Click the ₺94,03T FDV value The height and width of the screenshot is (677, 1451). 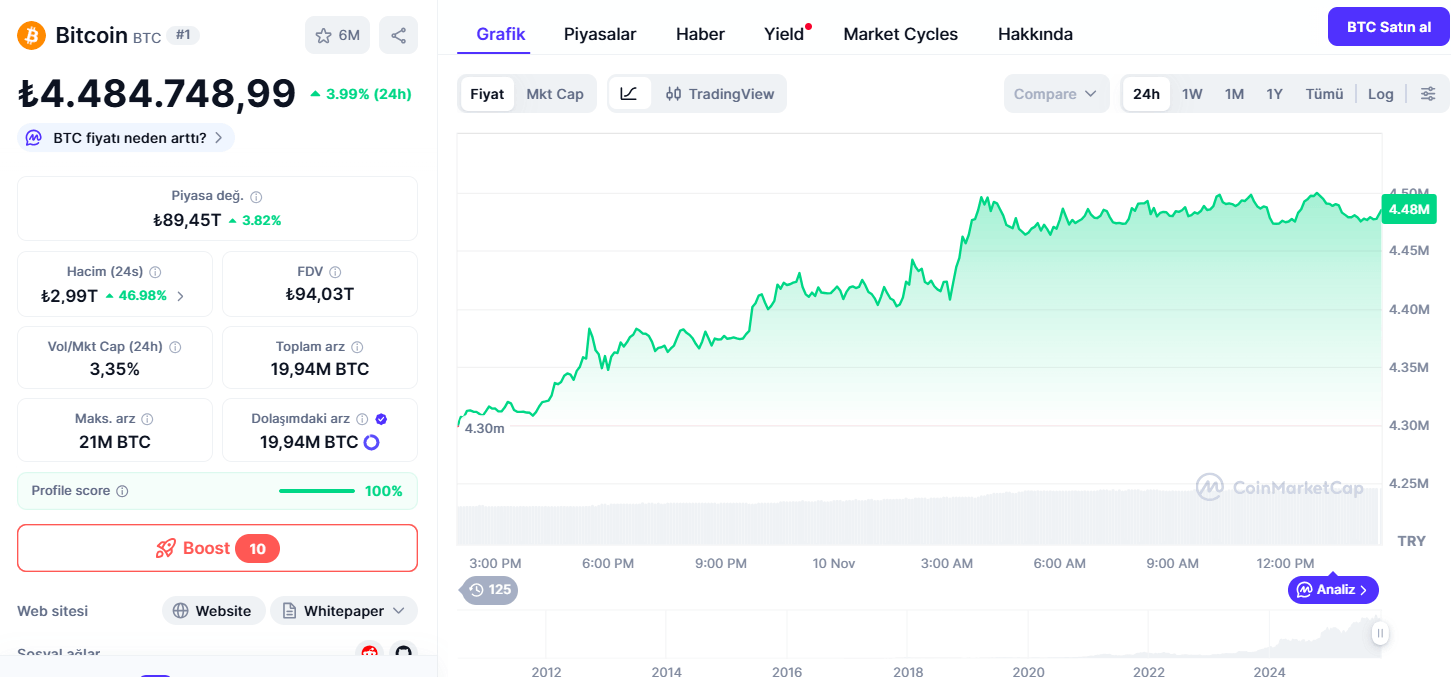pyautogui.click(x=320, y=294)
